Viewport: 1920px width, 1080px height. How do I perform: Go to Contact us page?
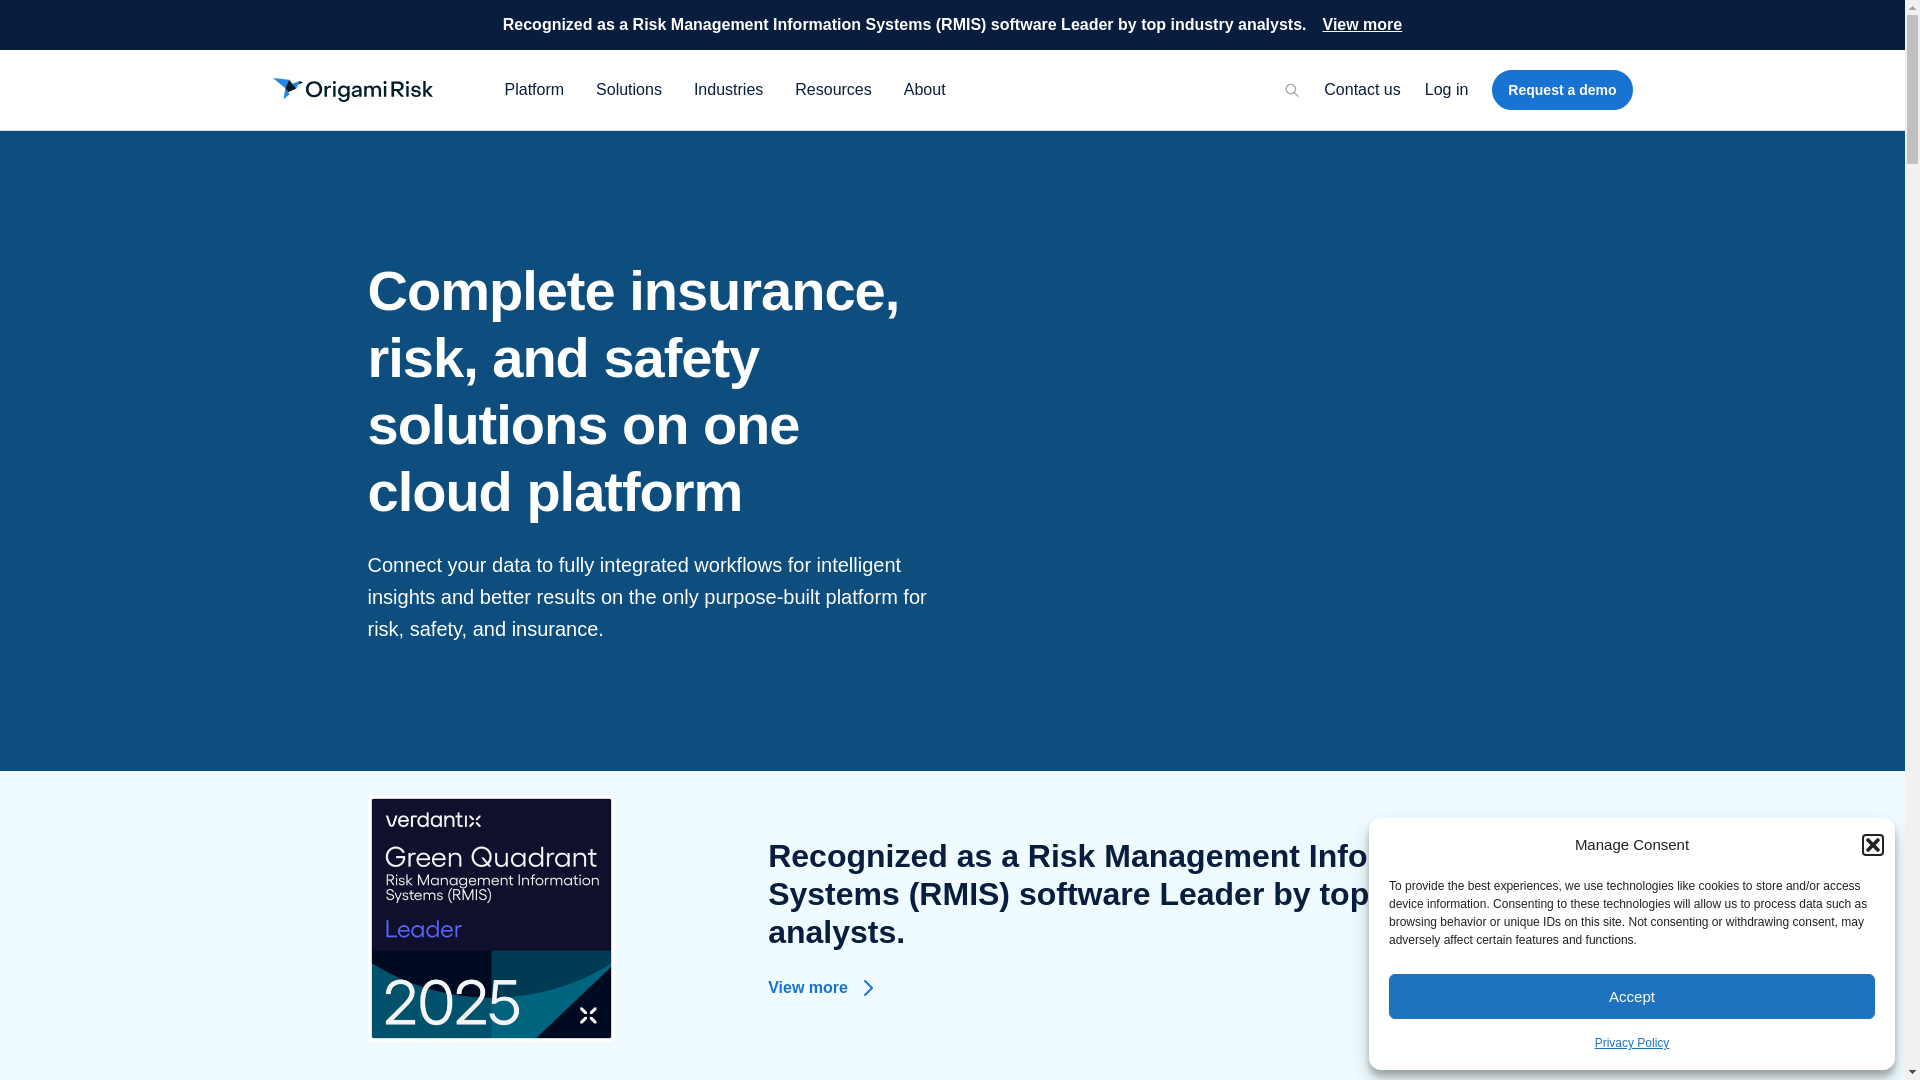1361,90
